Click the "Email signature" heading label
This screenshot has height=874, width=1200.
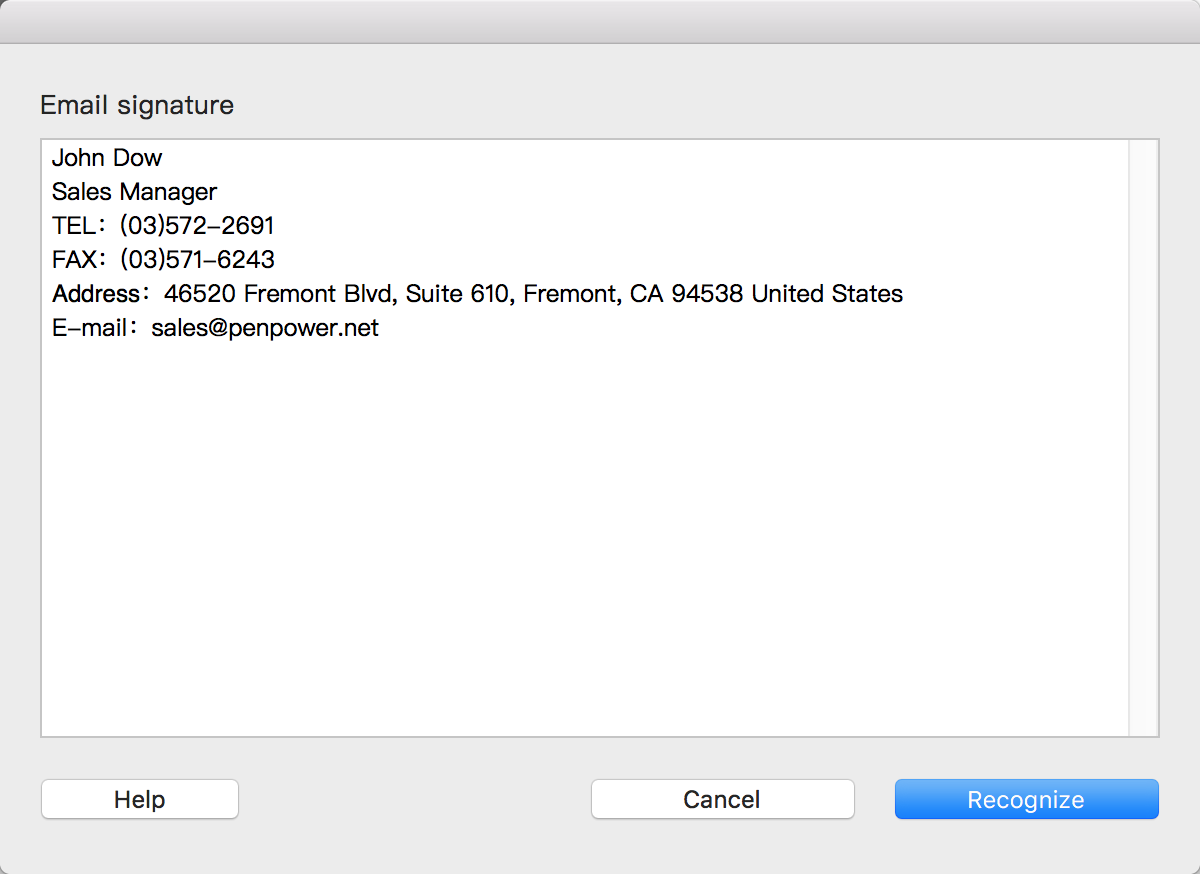137,105
